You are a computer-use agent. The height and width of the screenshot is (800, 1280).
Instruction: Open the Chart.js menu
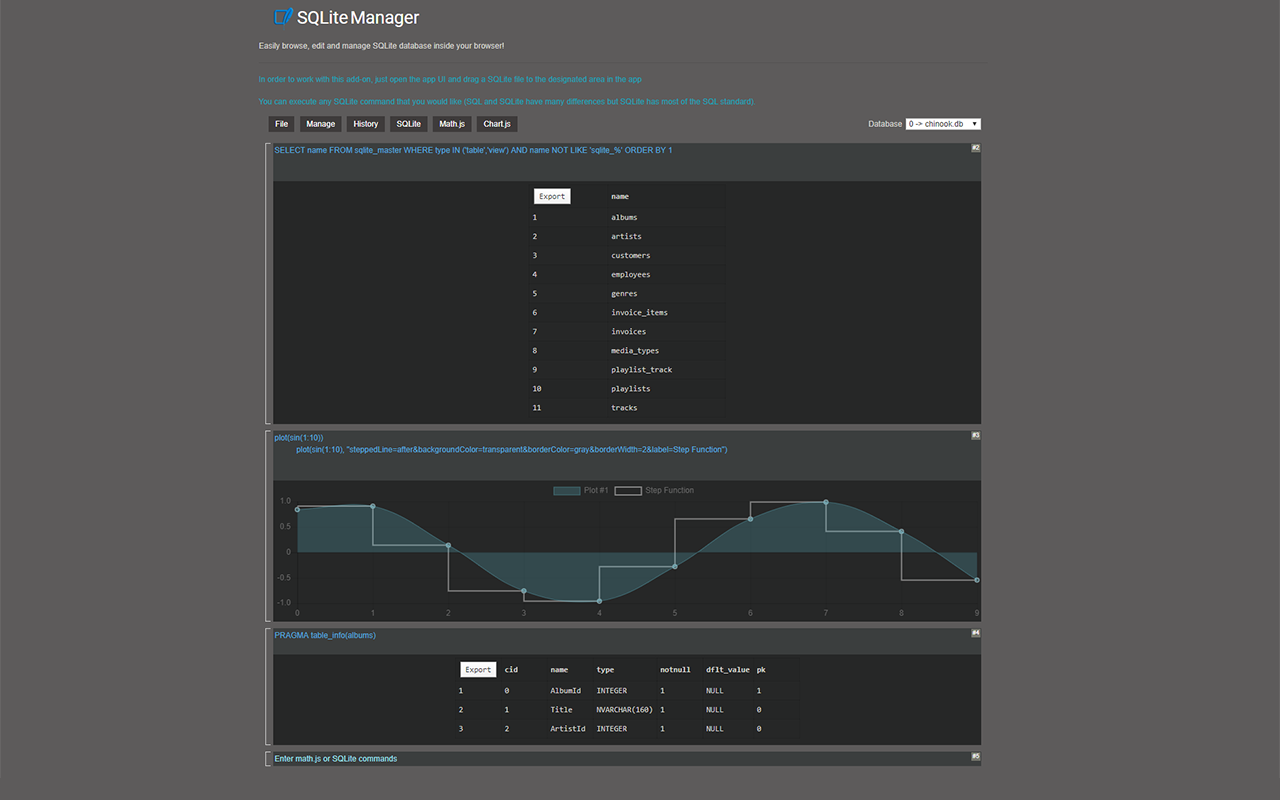497,124
